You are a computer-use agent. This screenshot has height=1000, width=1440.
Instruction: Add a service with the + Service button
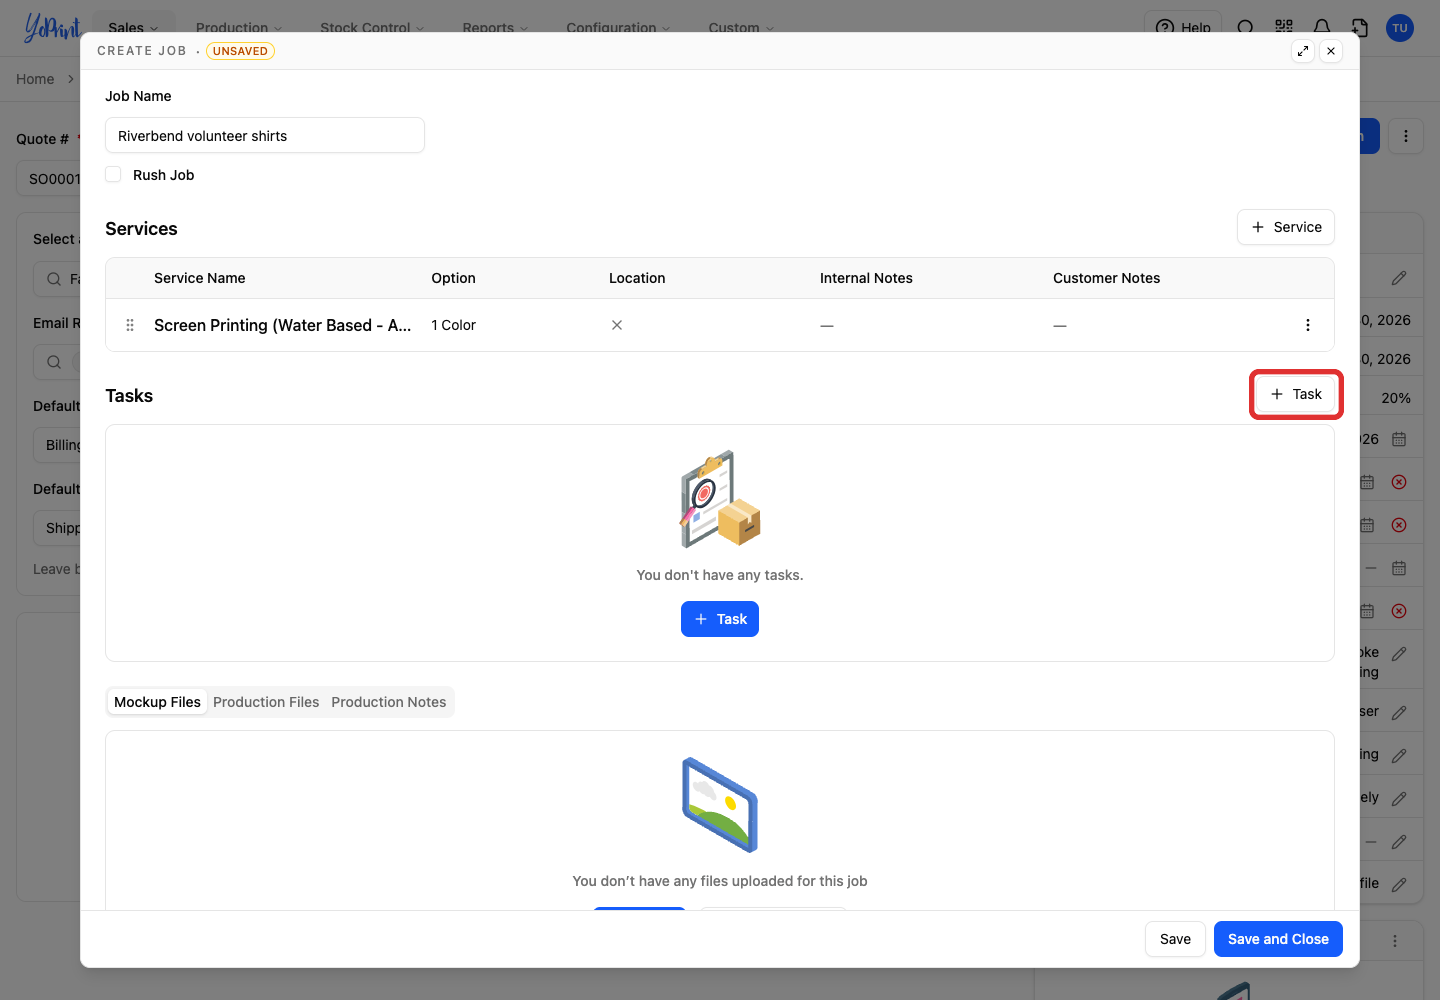1286,227
